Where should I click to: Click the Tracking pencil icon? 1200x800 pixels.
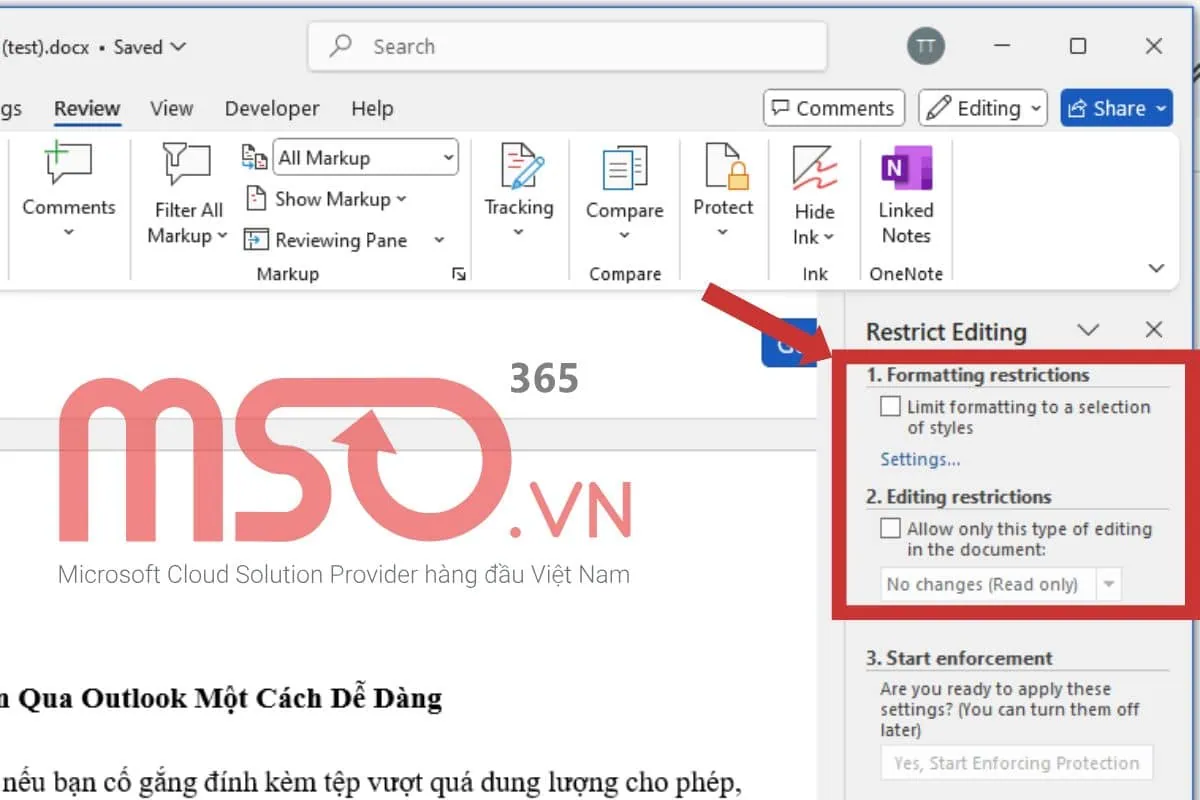pos(519,167)
